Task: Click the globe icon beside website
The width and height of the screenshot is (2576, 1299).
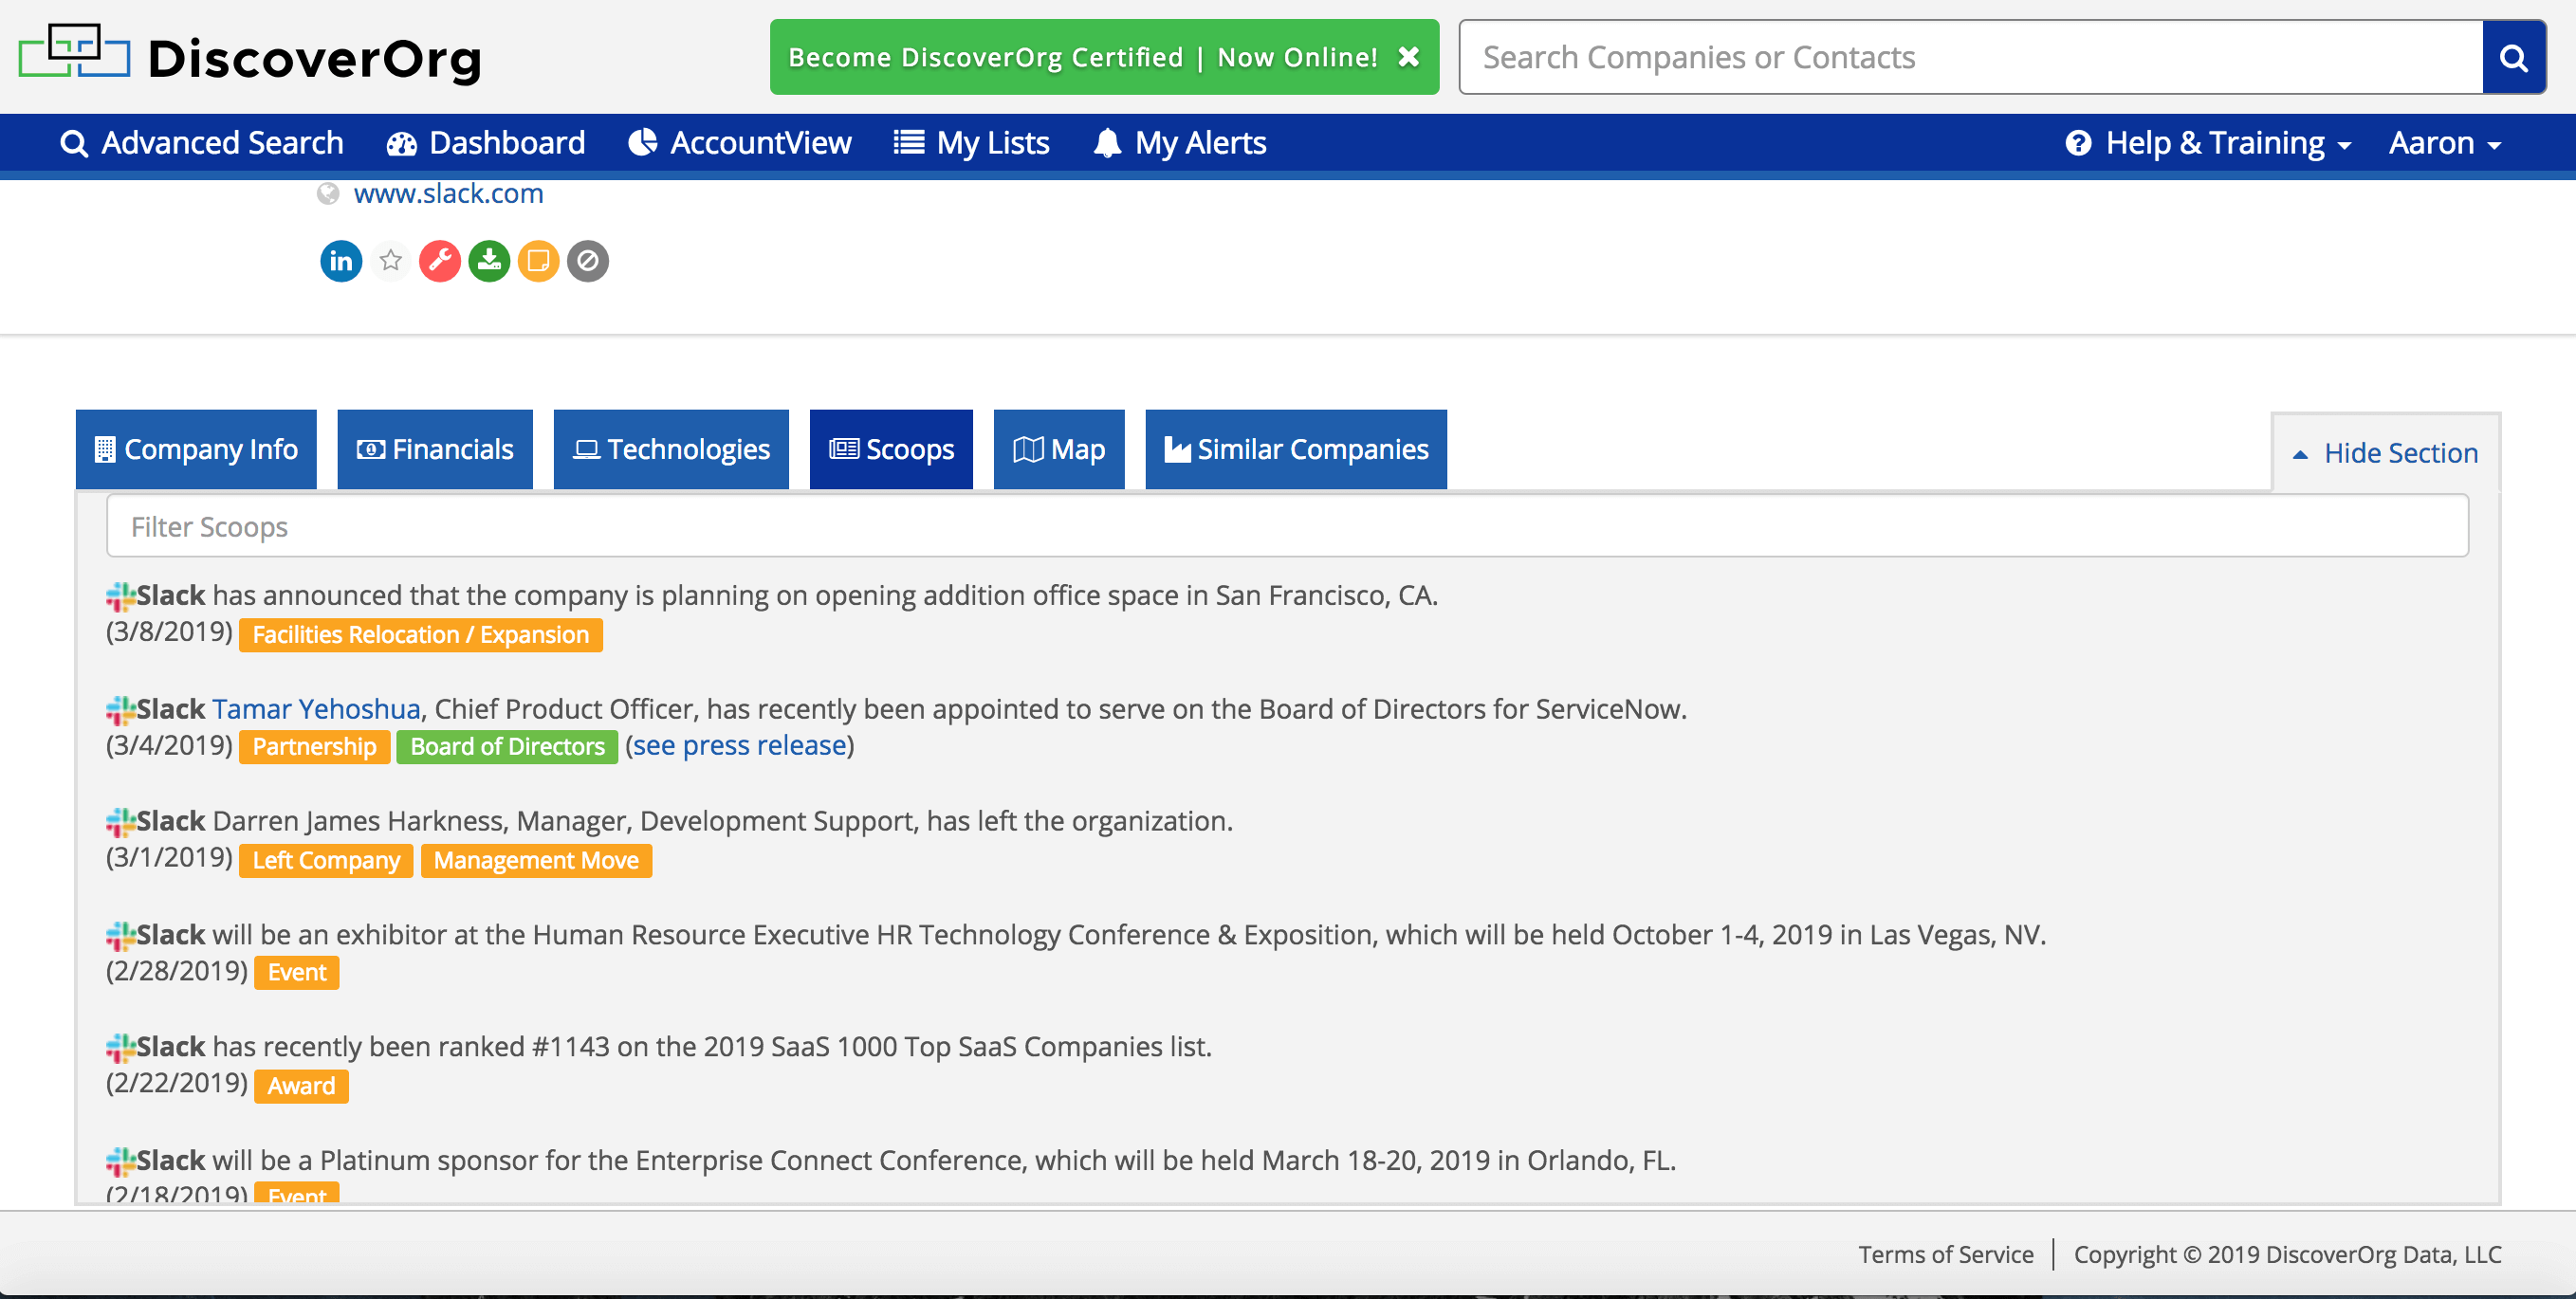Action: (x=328, y=193)
